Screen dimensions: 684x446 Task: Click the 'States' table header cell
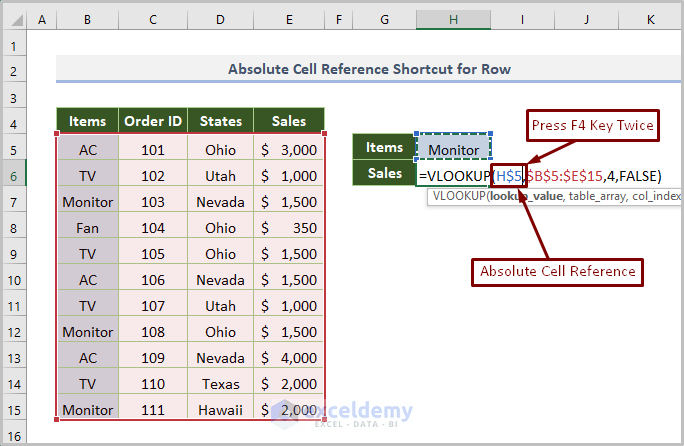coord(220,121)
